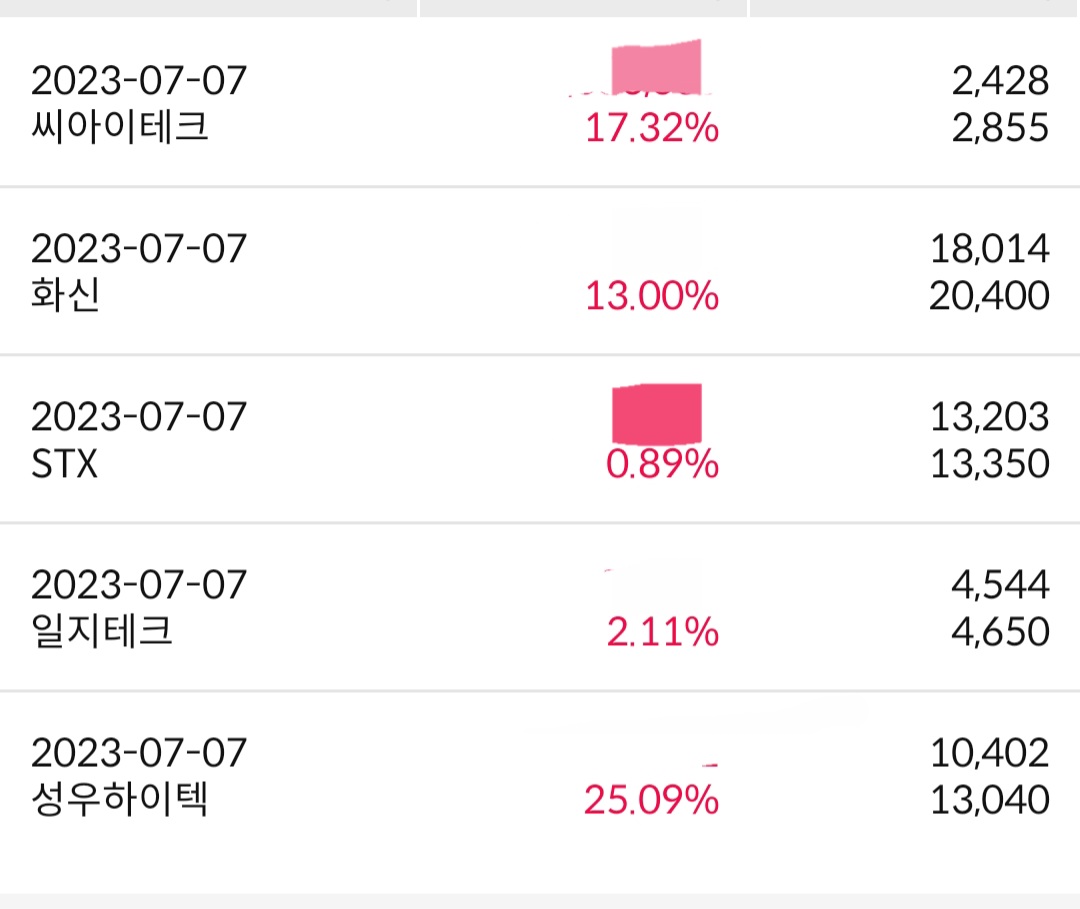This screenshot has height=909, width=1080.
Task: Tap the 13,203 price in STX row
Action: 989,416
